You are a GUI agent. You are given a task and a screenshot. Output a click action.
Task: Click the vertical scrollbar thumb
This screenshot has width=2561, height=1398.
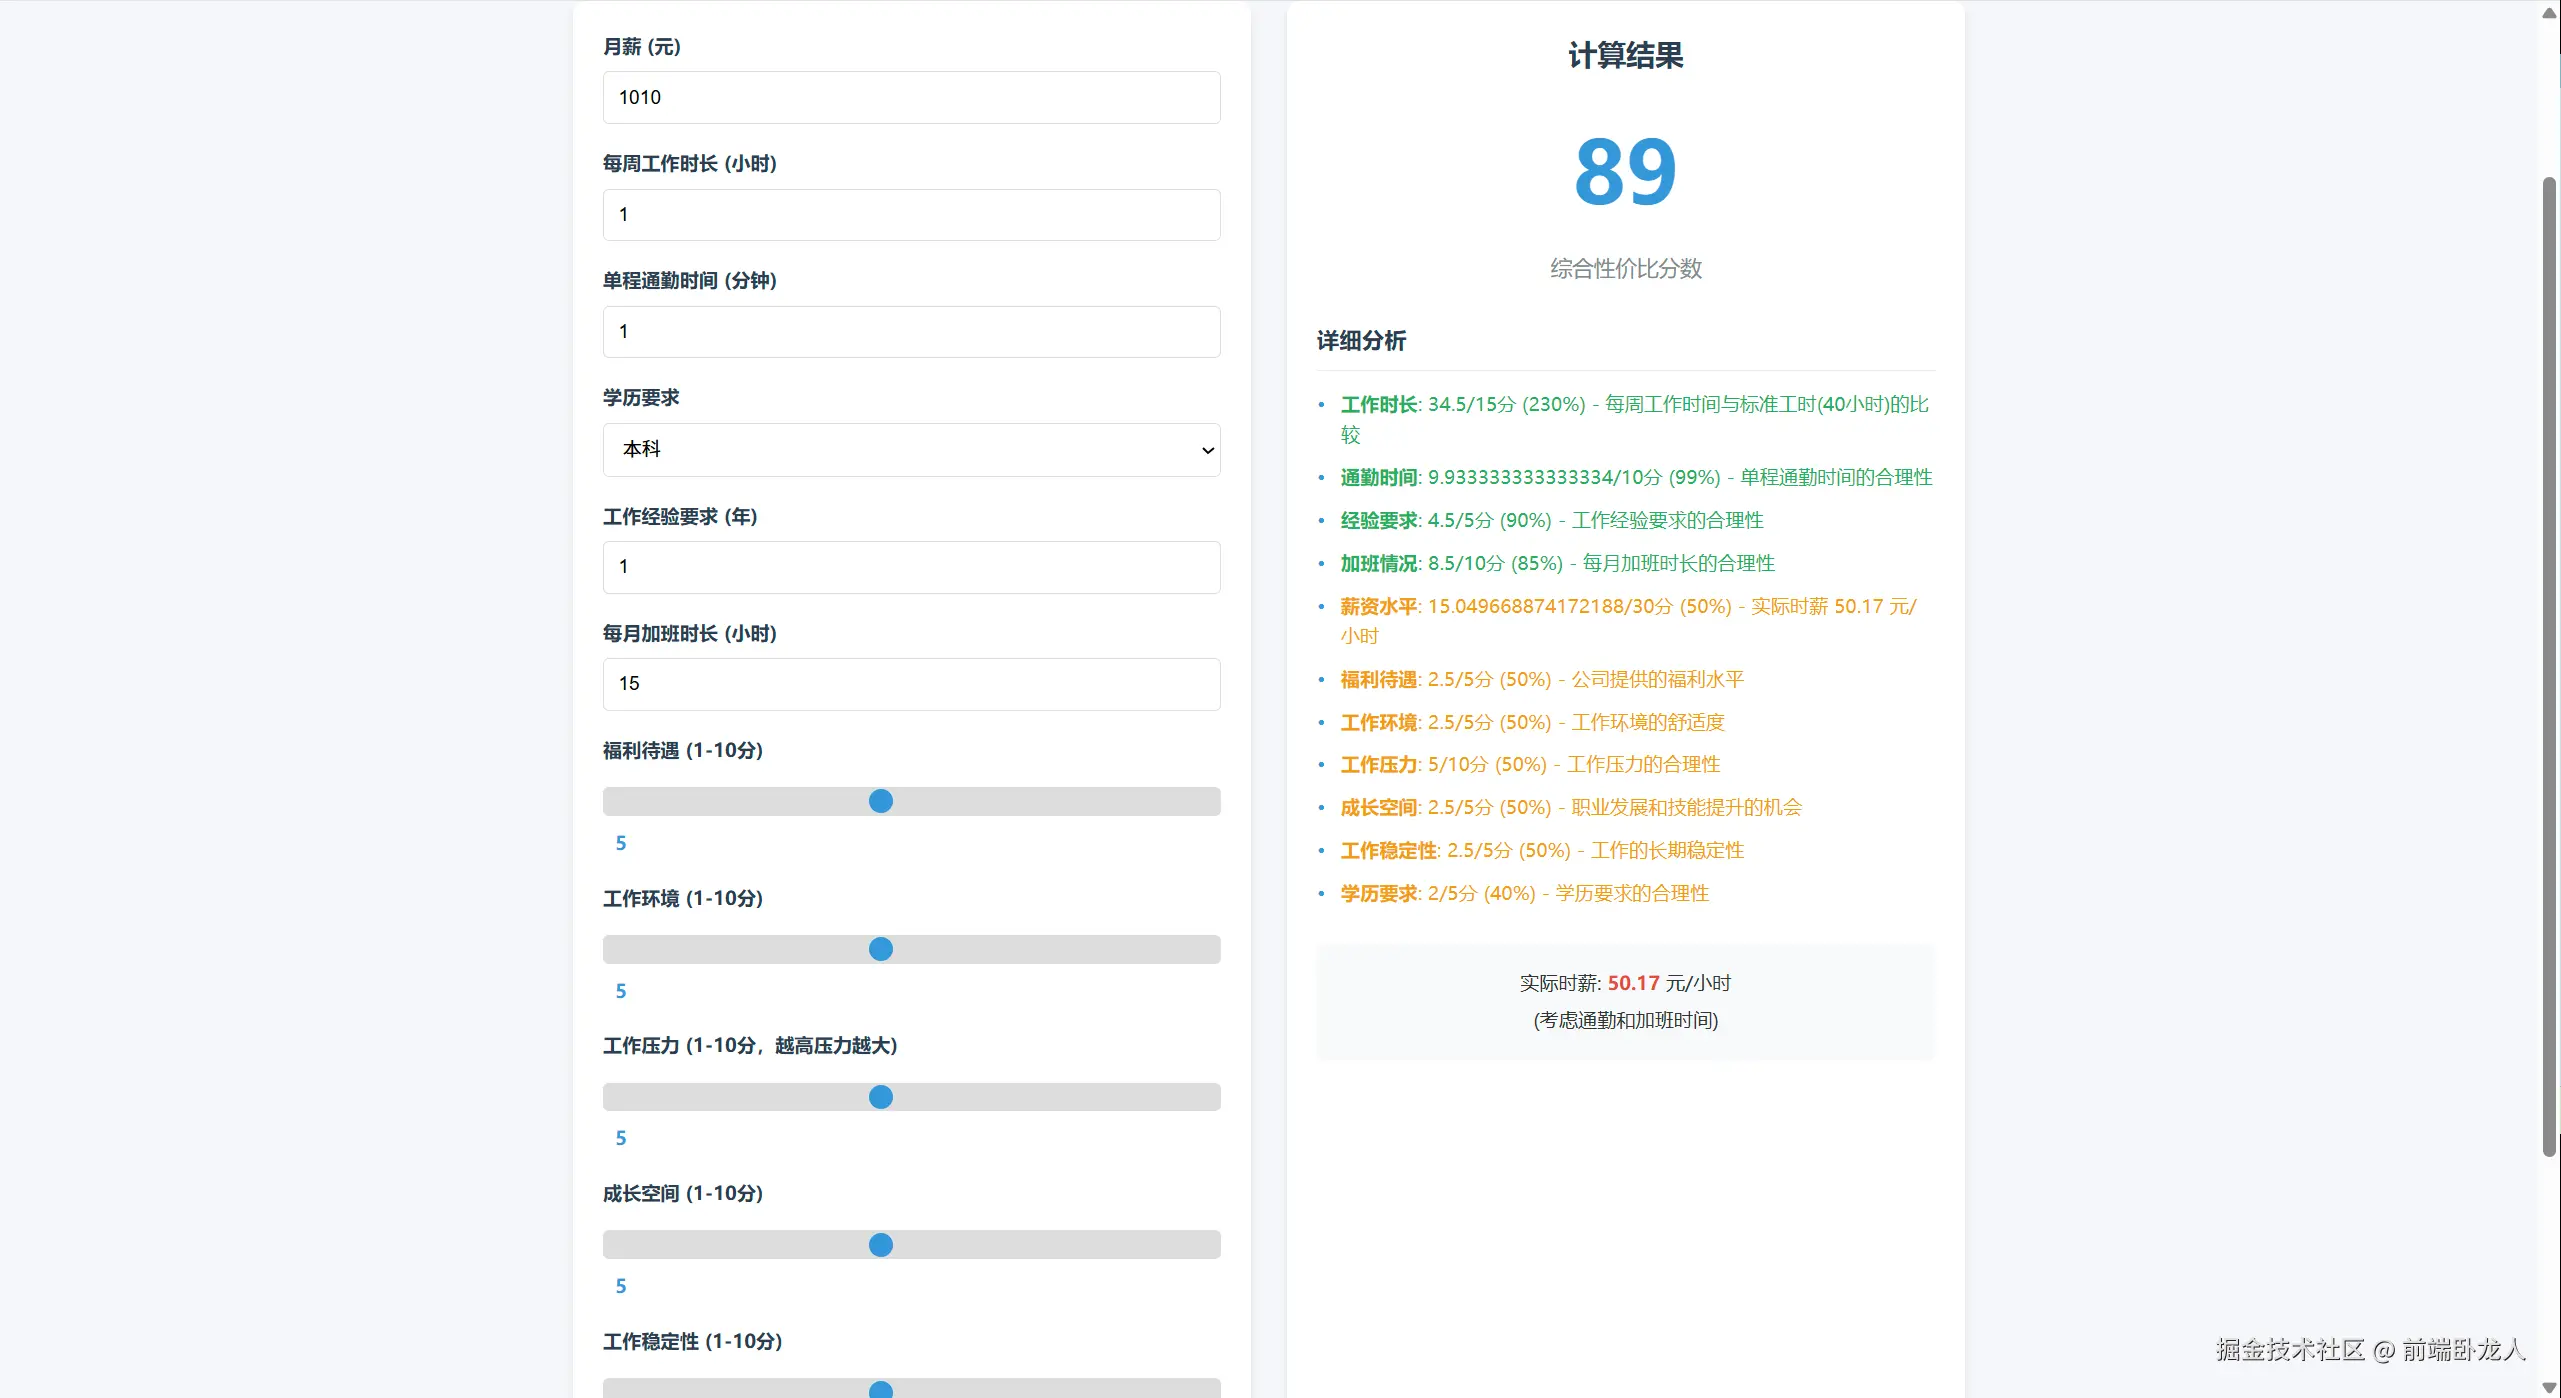coord(2549,665)
